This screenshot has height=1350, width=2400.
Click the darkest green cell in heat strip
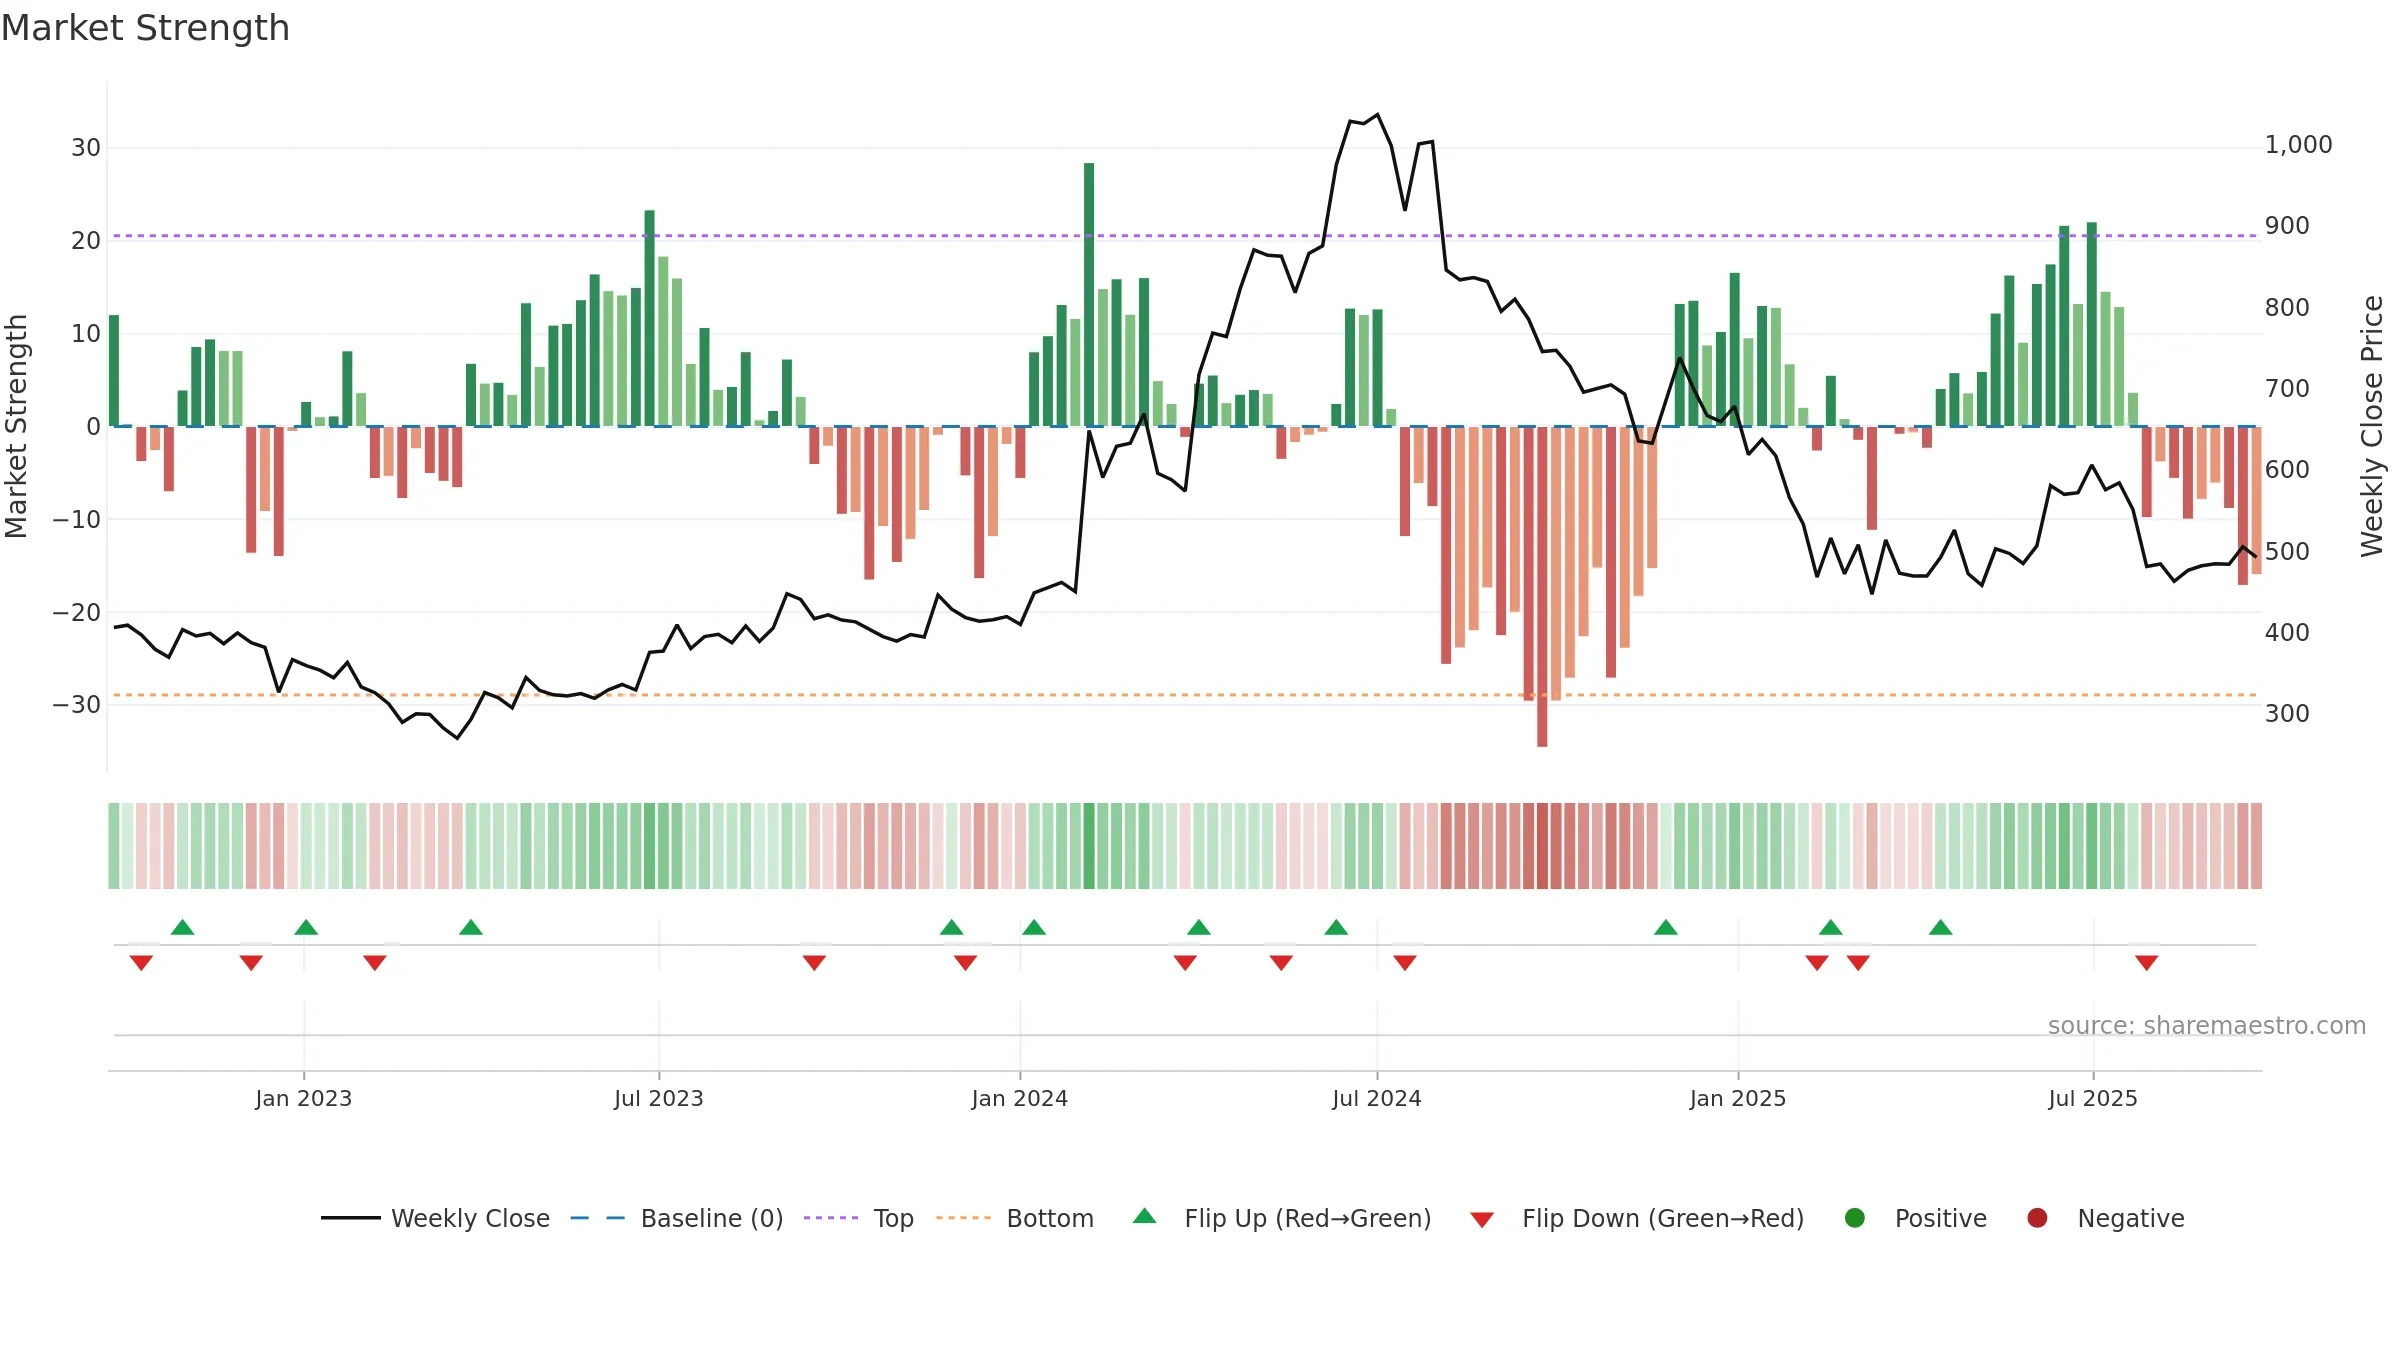1089,846
